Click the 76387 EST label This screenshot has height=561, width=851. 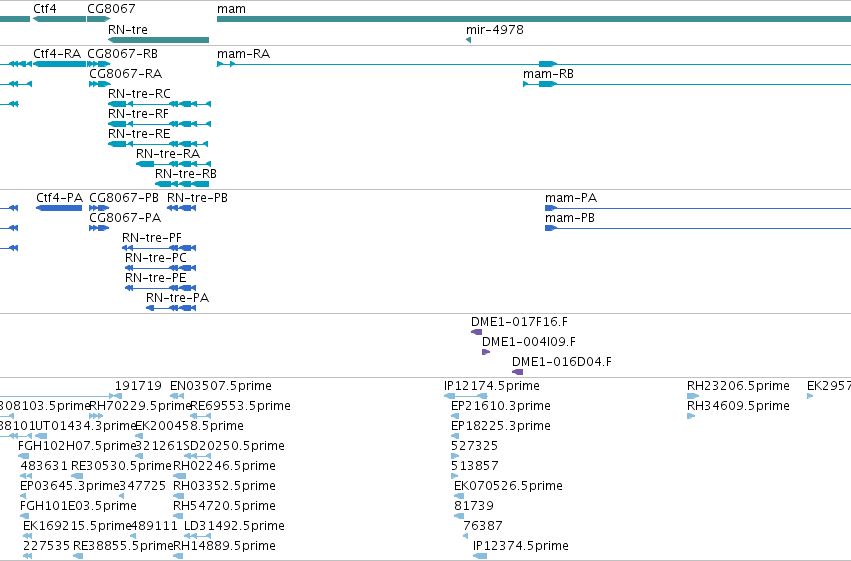[483, 526]
